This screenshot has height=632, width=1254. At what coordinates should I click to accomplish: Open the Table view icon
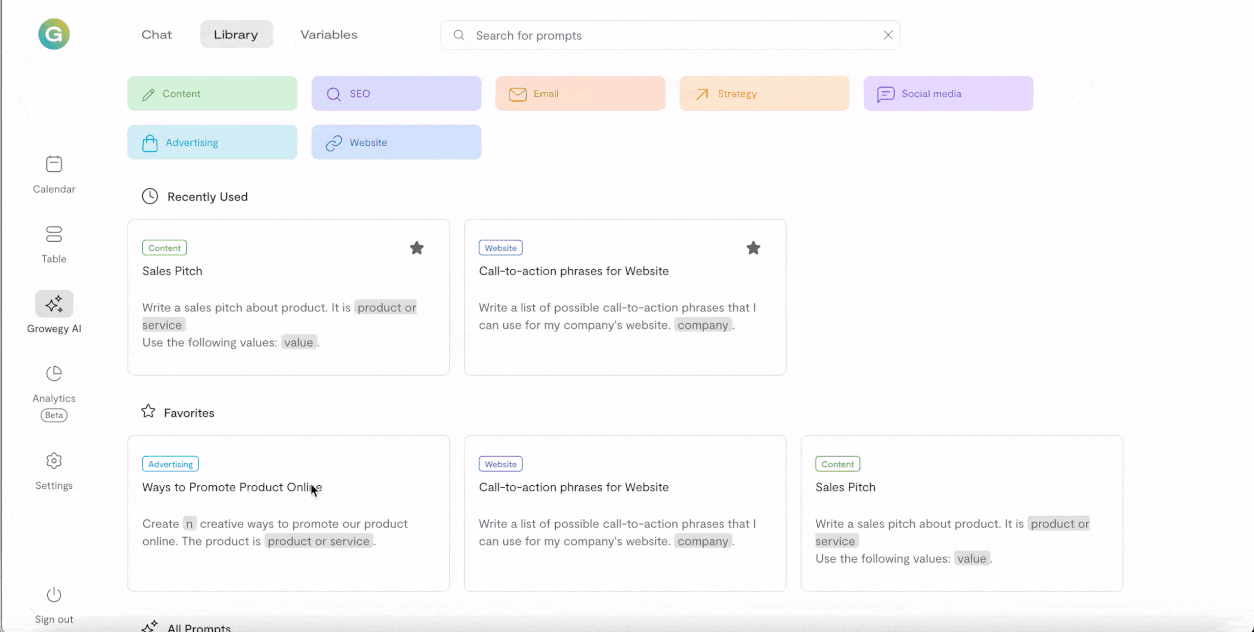(x=54, y=234)
